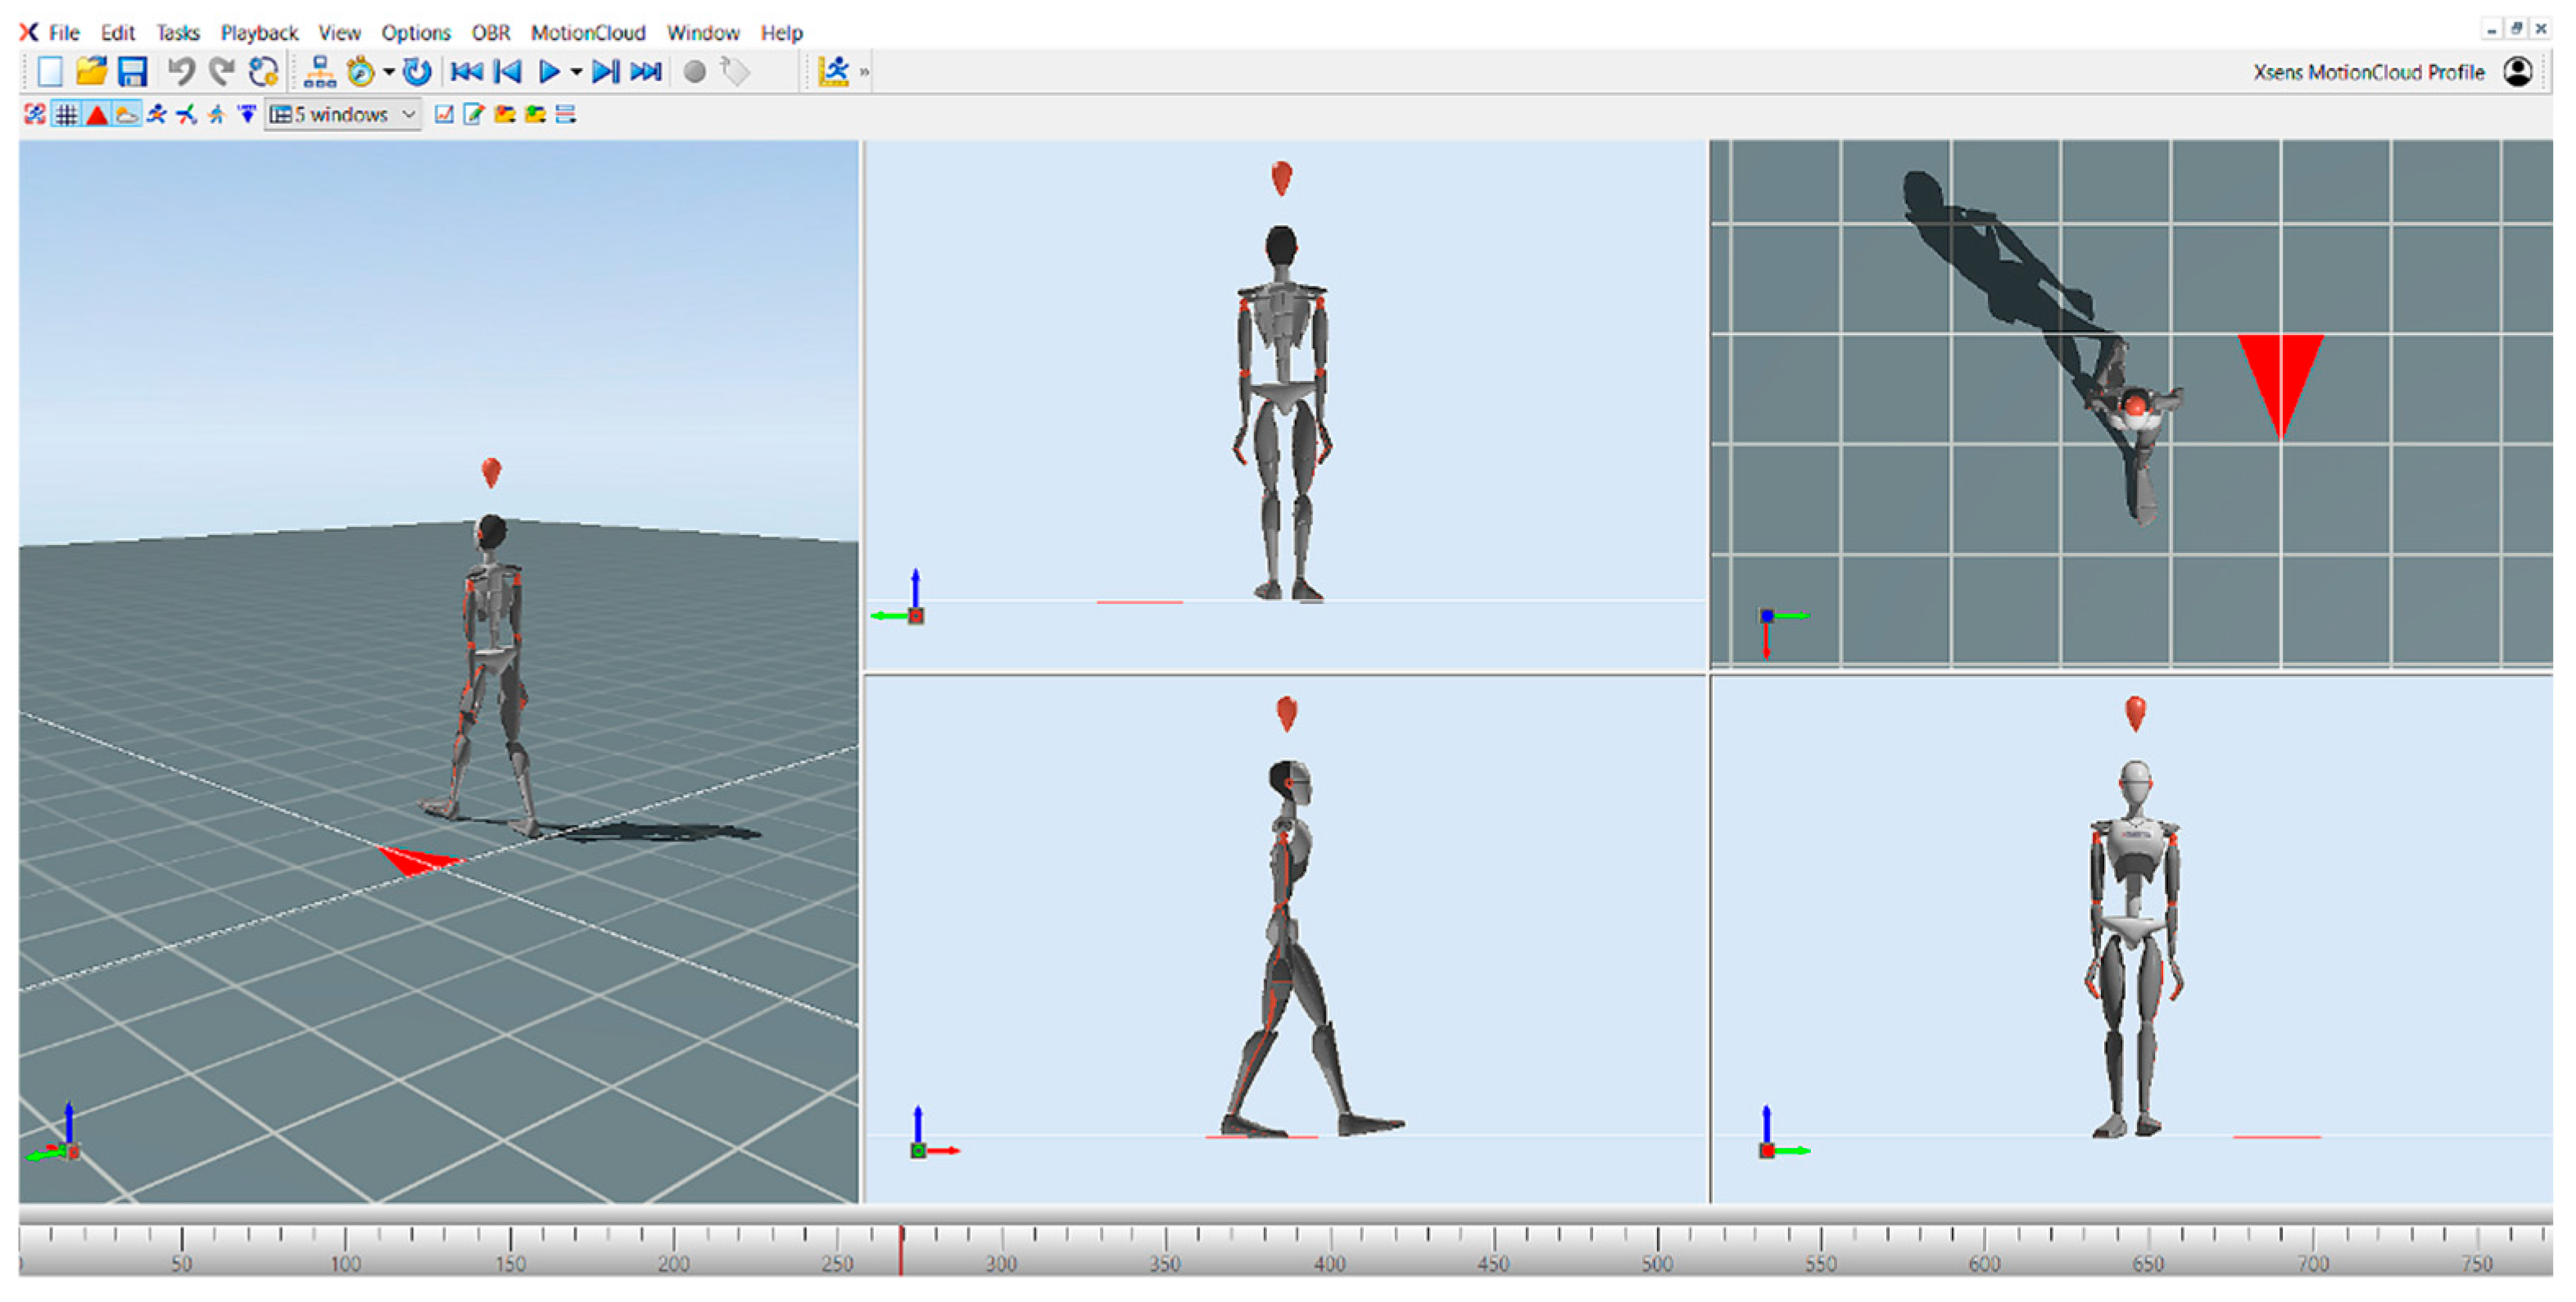Skip to the last frame of the recording
The height and width of the screenshot is (1302, 2576).
[x=646, y=71]
